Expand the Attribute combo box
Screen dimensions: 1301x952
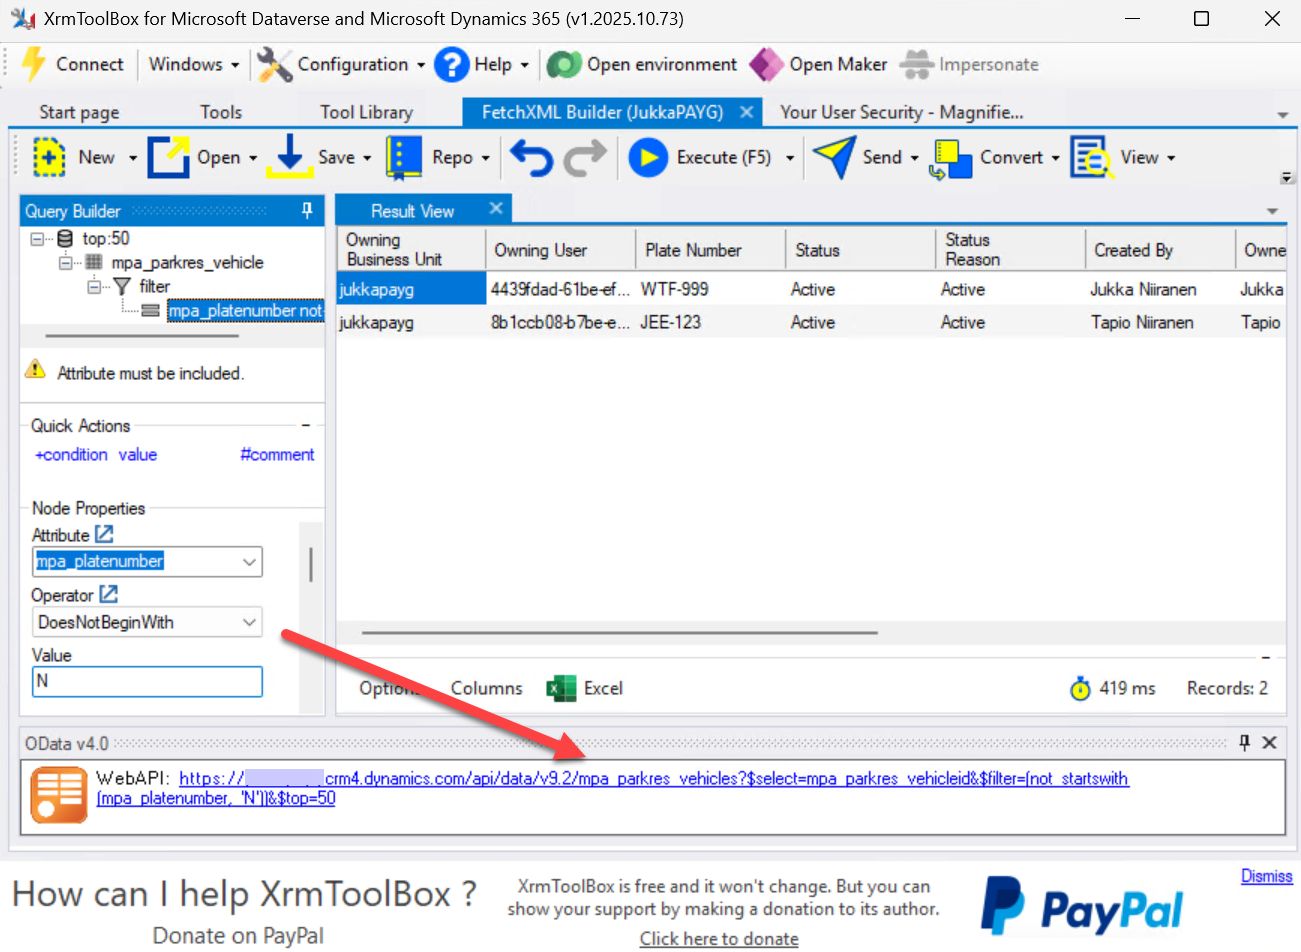(x=250, y=562)
